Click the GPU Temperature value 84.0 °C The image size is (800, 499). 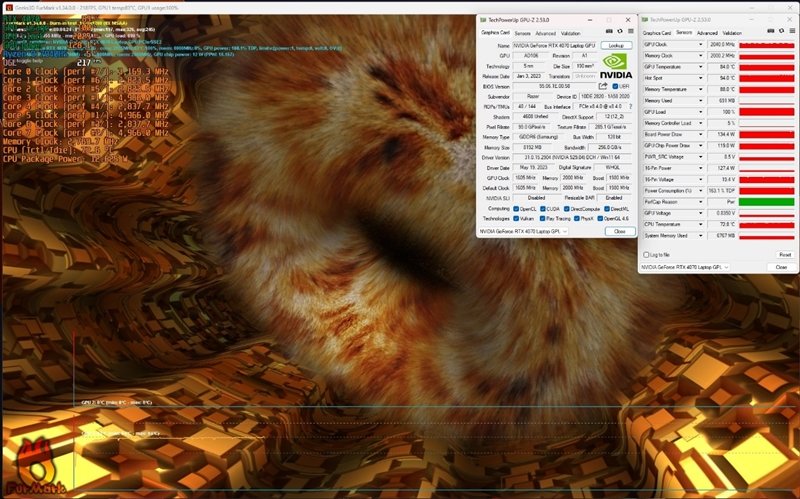point(721,67)
